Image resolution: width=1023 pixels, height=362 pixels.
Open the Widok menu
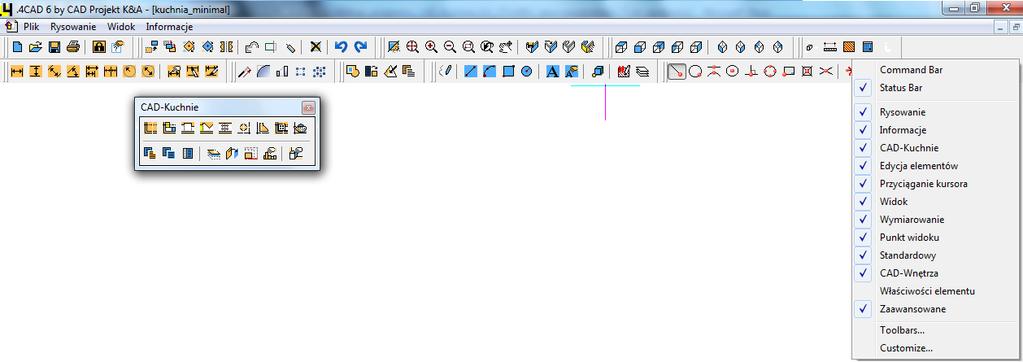click(x=121, y=27)
